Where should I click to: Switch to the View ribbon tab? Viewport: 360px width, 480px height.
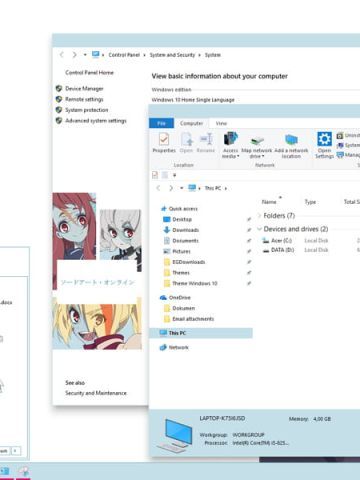point(221,123)
